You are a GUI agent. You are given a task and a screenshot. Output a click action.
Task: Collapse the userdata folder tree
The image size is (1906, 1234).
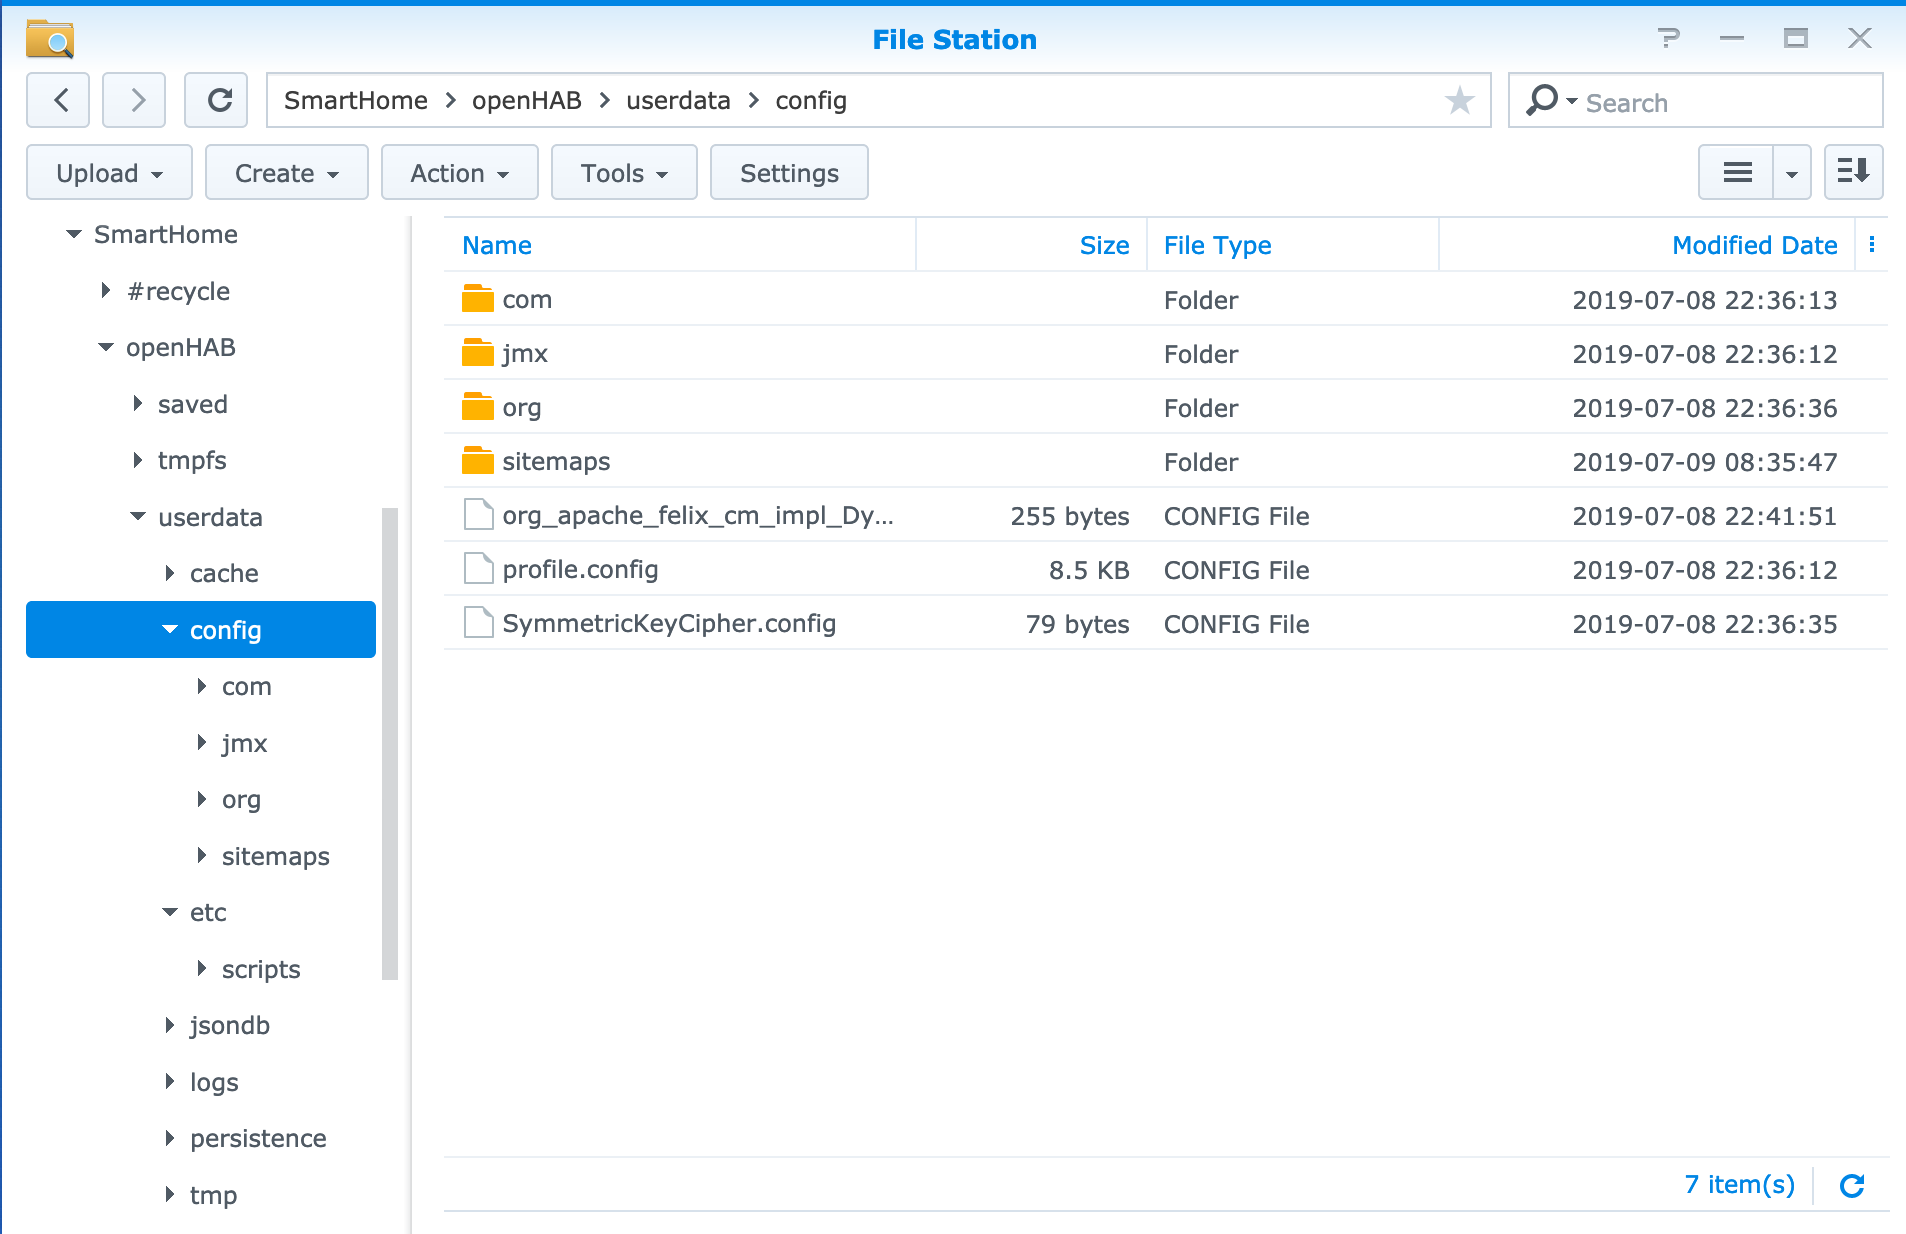pos(138,516)
